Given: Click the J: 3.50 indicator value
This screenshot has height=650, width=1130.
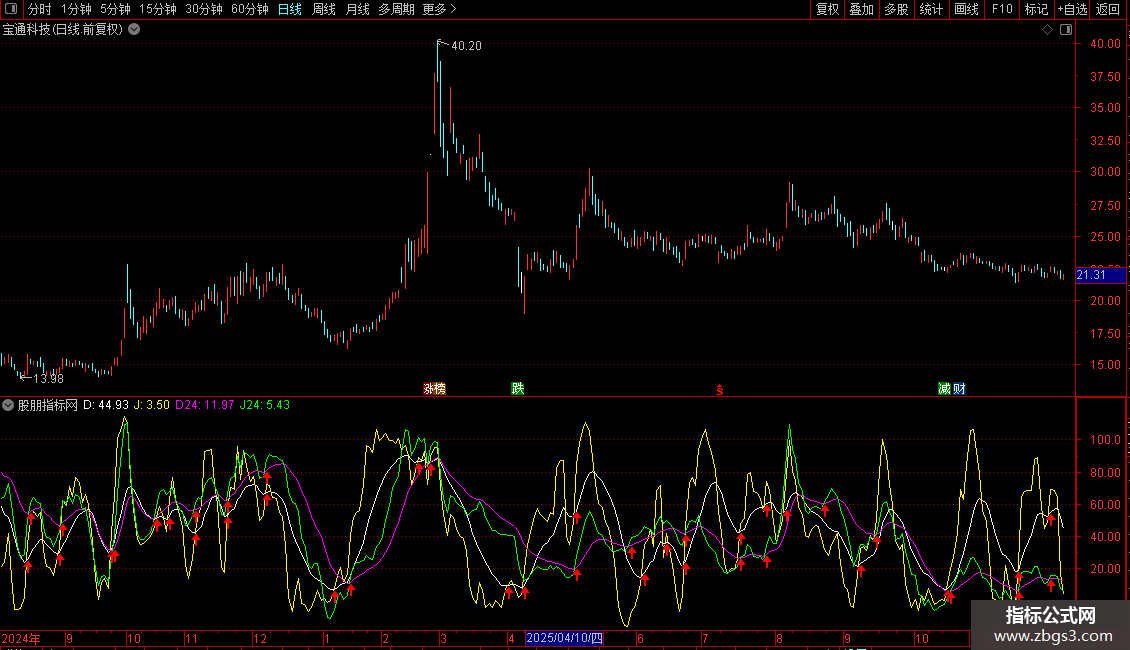Looking at the screenshot, I should pos(152,405).
